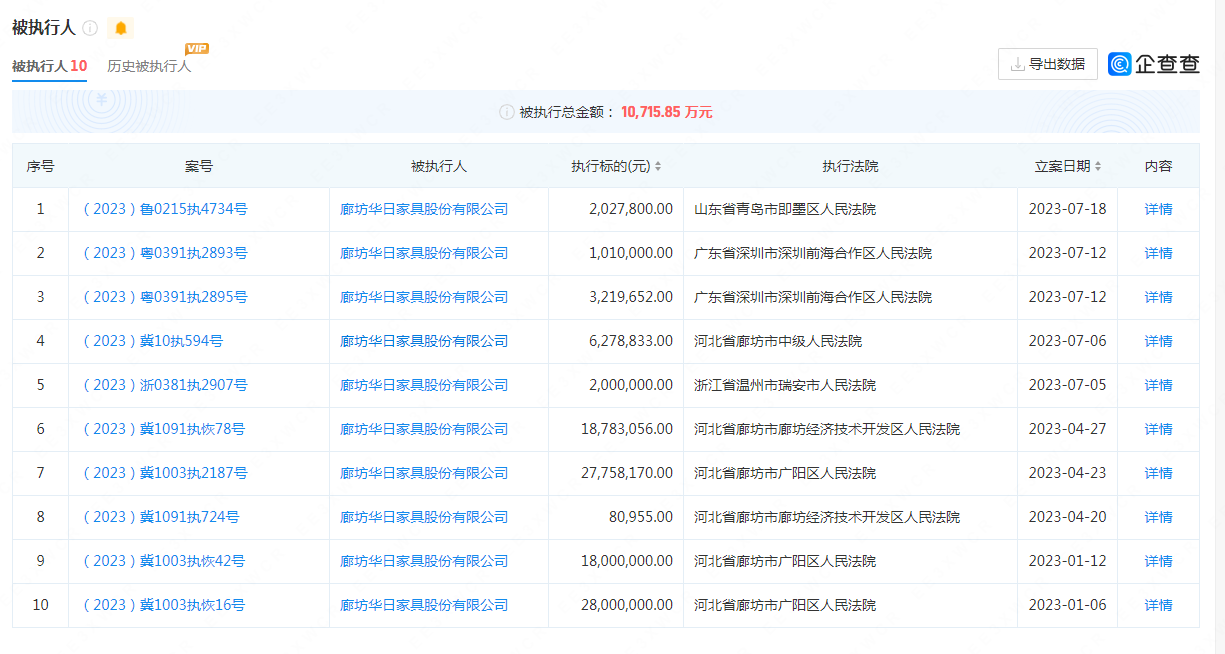Open case (2023)鲁0215执4734号
Image resolution: width=1225 pixels, height=654 pixels.
pyautogui.click(x=165, y=209)
